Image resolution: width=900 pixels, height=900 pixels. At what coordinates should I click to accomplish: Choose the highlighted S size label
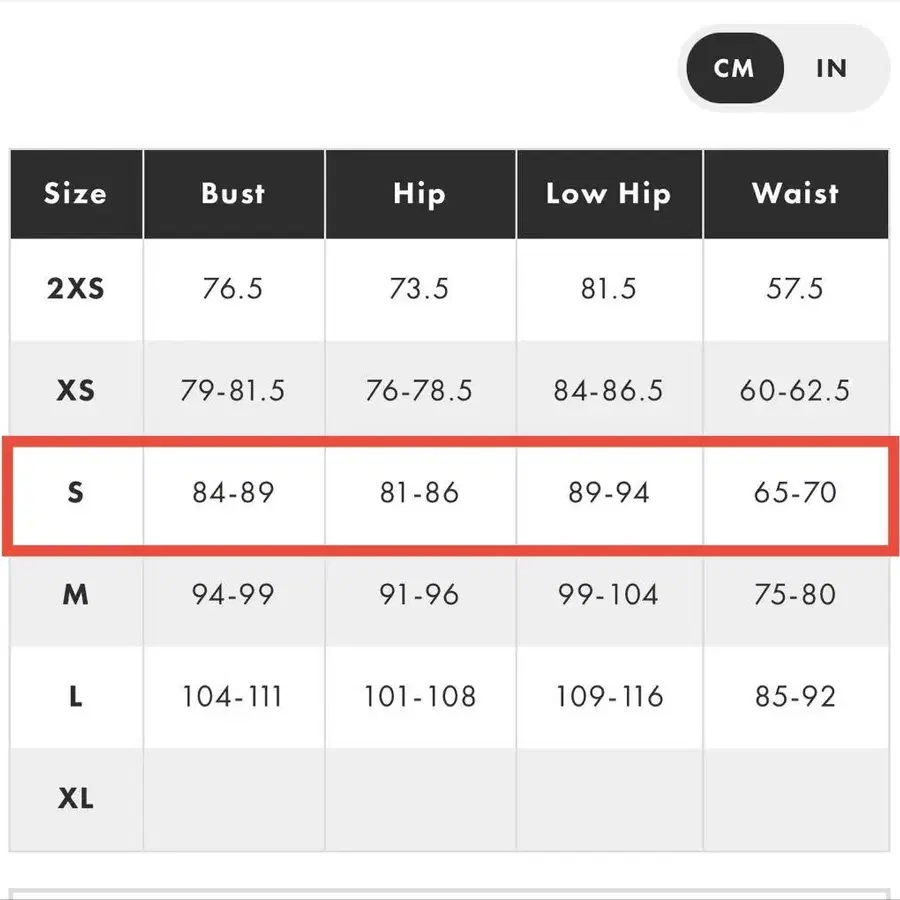pyautogui.click(x=76, y=492)
